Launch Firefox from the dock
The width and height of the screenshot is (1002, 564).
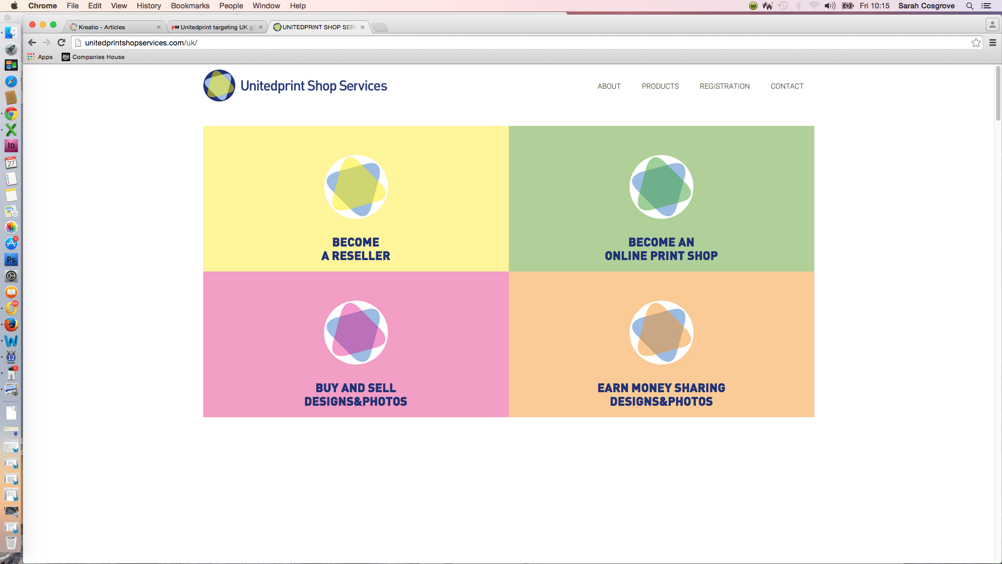(11, 324)
